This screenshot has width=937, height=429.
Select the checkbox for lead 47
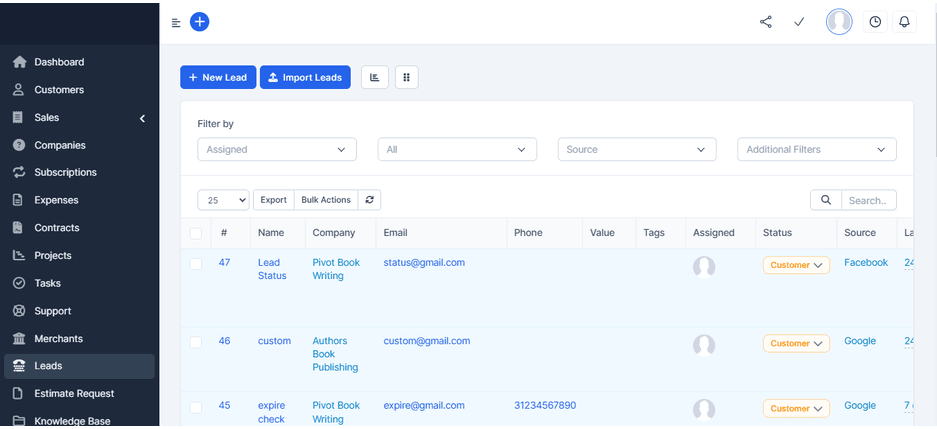click(x=196, y=264)
